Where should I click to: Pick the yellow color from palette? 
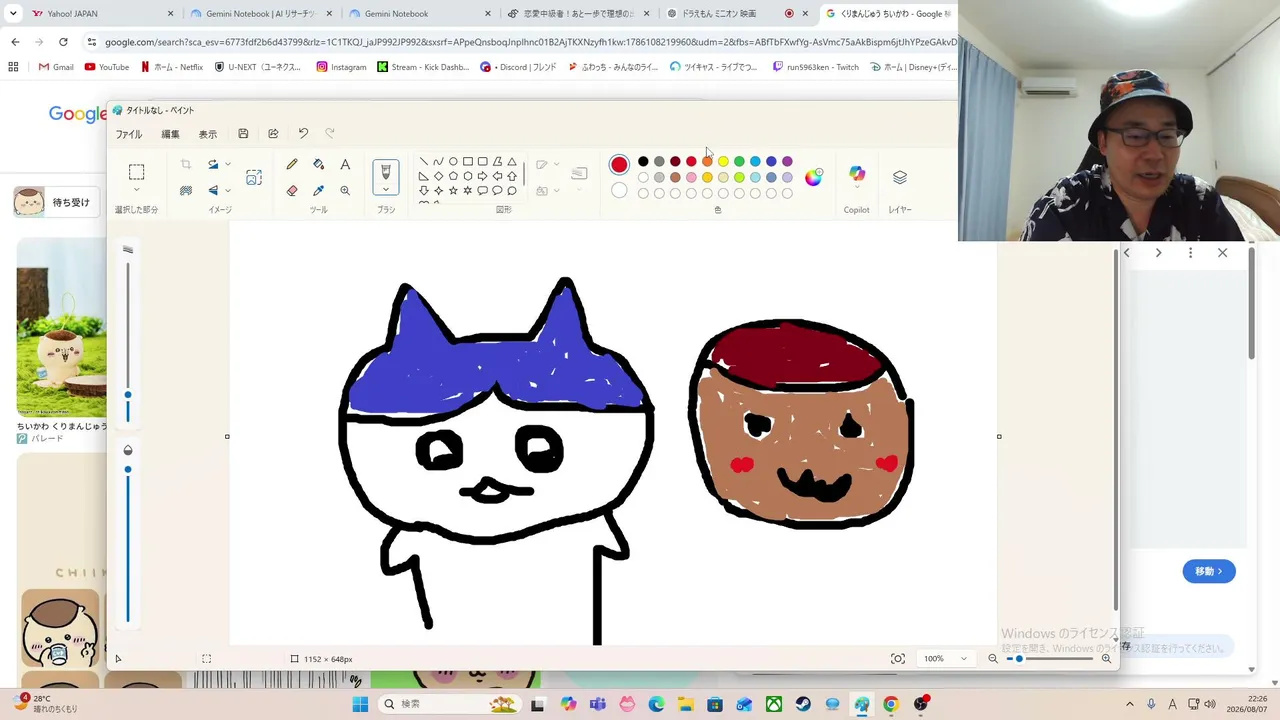(723, 161)
